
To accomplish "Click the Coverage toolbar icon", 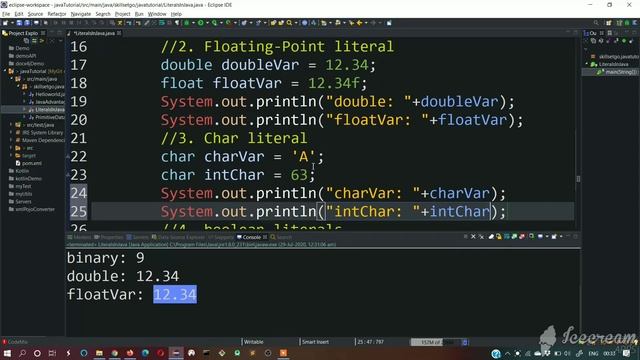I will (x=214, y=23).
